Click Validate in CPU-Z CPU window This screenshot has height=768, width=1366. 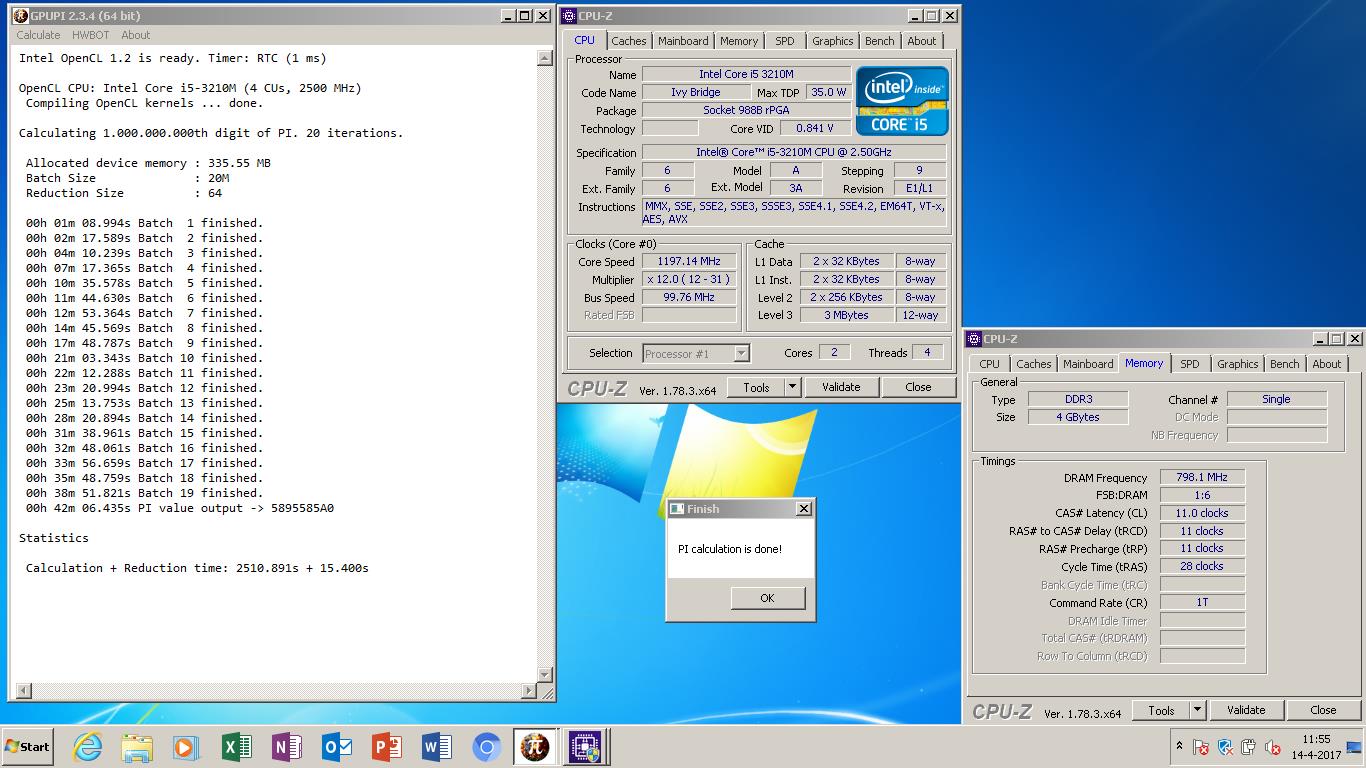[x=841, y=387]
